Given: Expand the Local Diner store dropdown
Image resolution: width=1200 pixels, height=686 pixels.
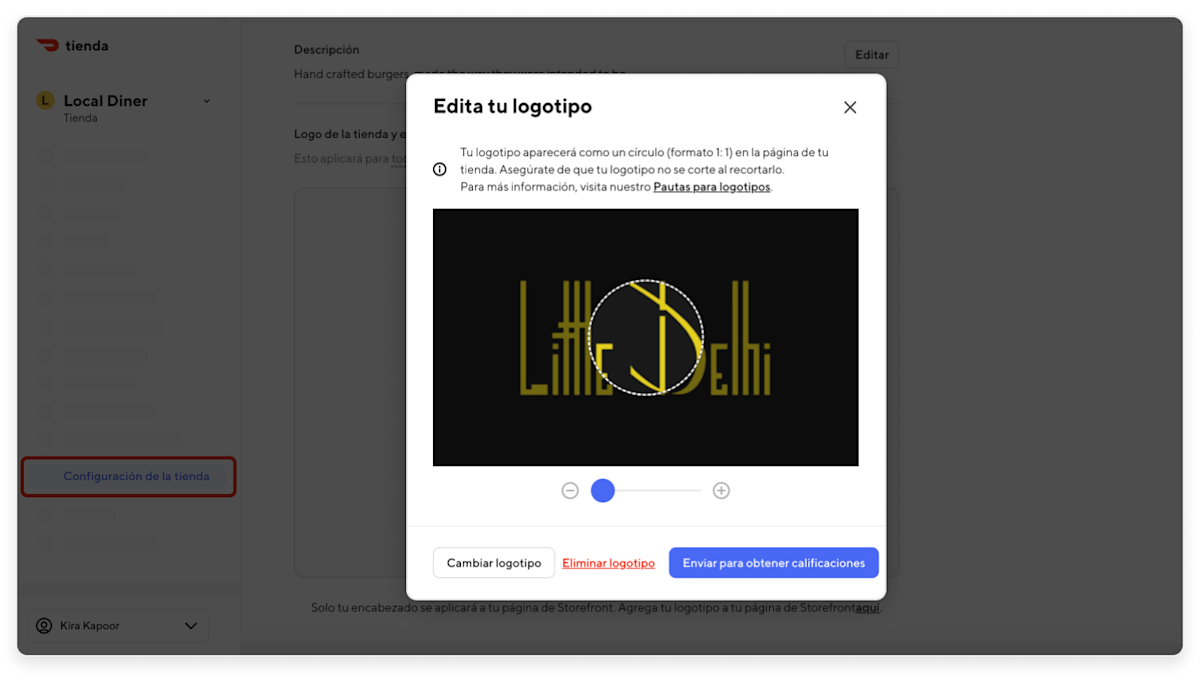Looking at the screenshot, I should click(x=207, y=101).
